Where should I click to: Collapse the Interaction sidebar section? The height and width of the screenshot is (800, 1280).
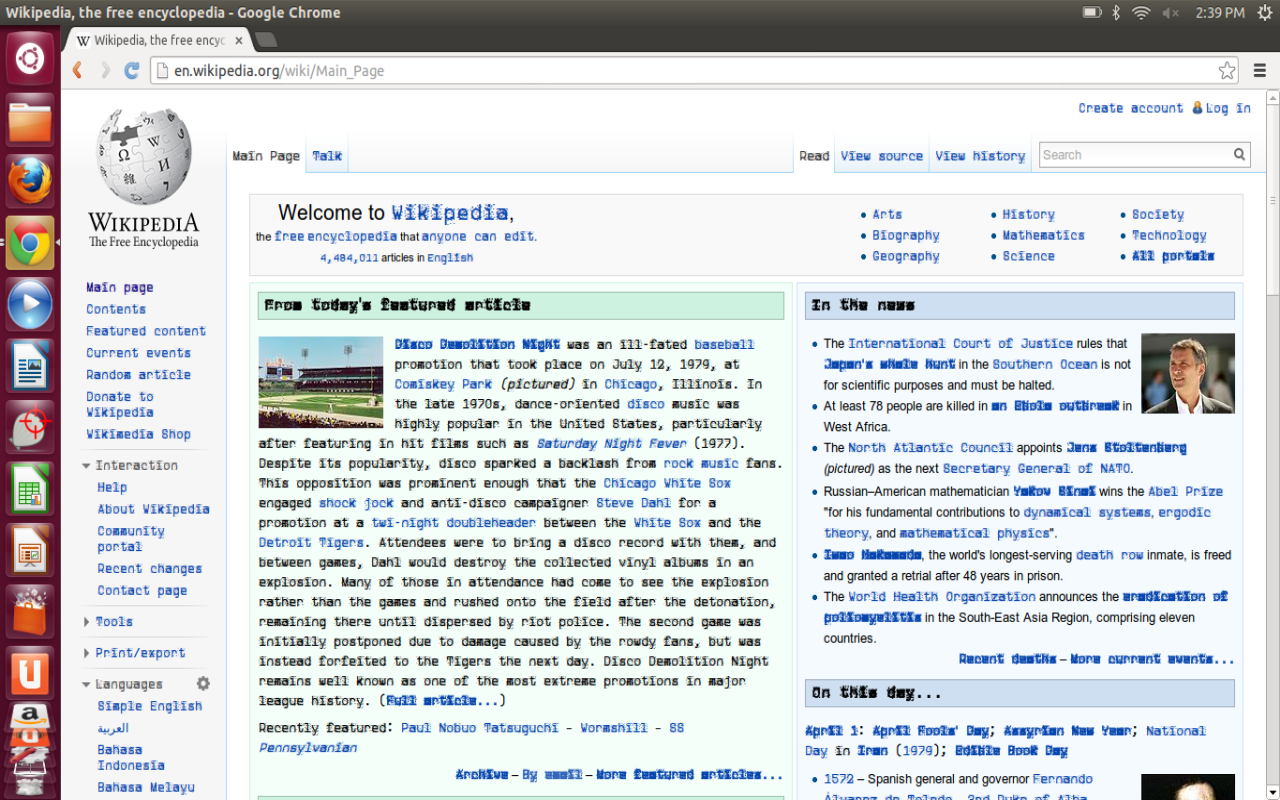point(137,466)
